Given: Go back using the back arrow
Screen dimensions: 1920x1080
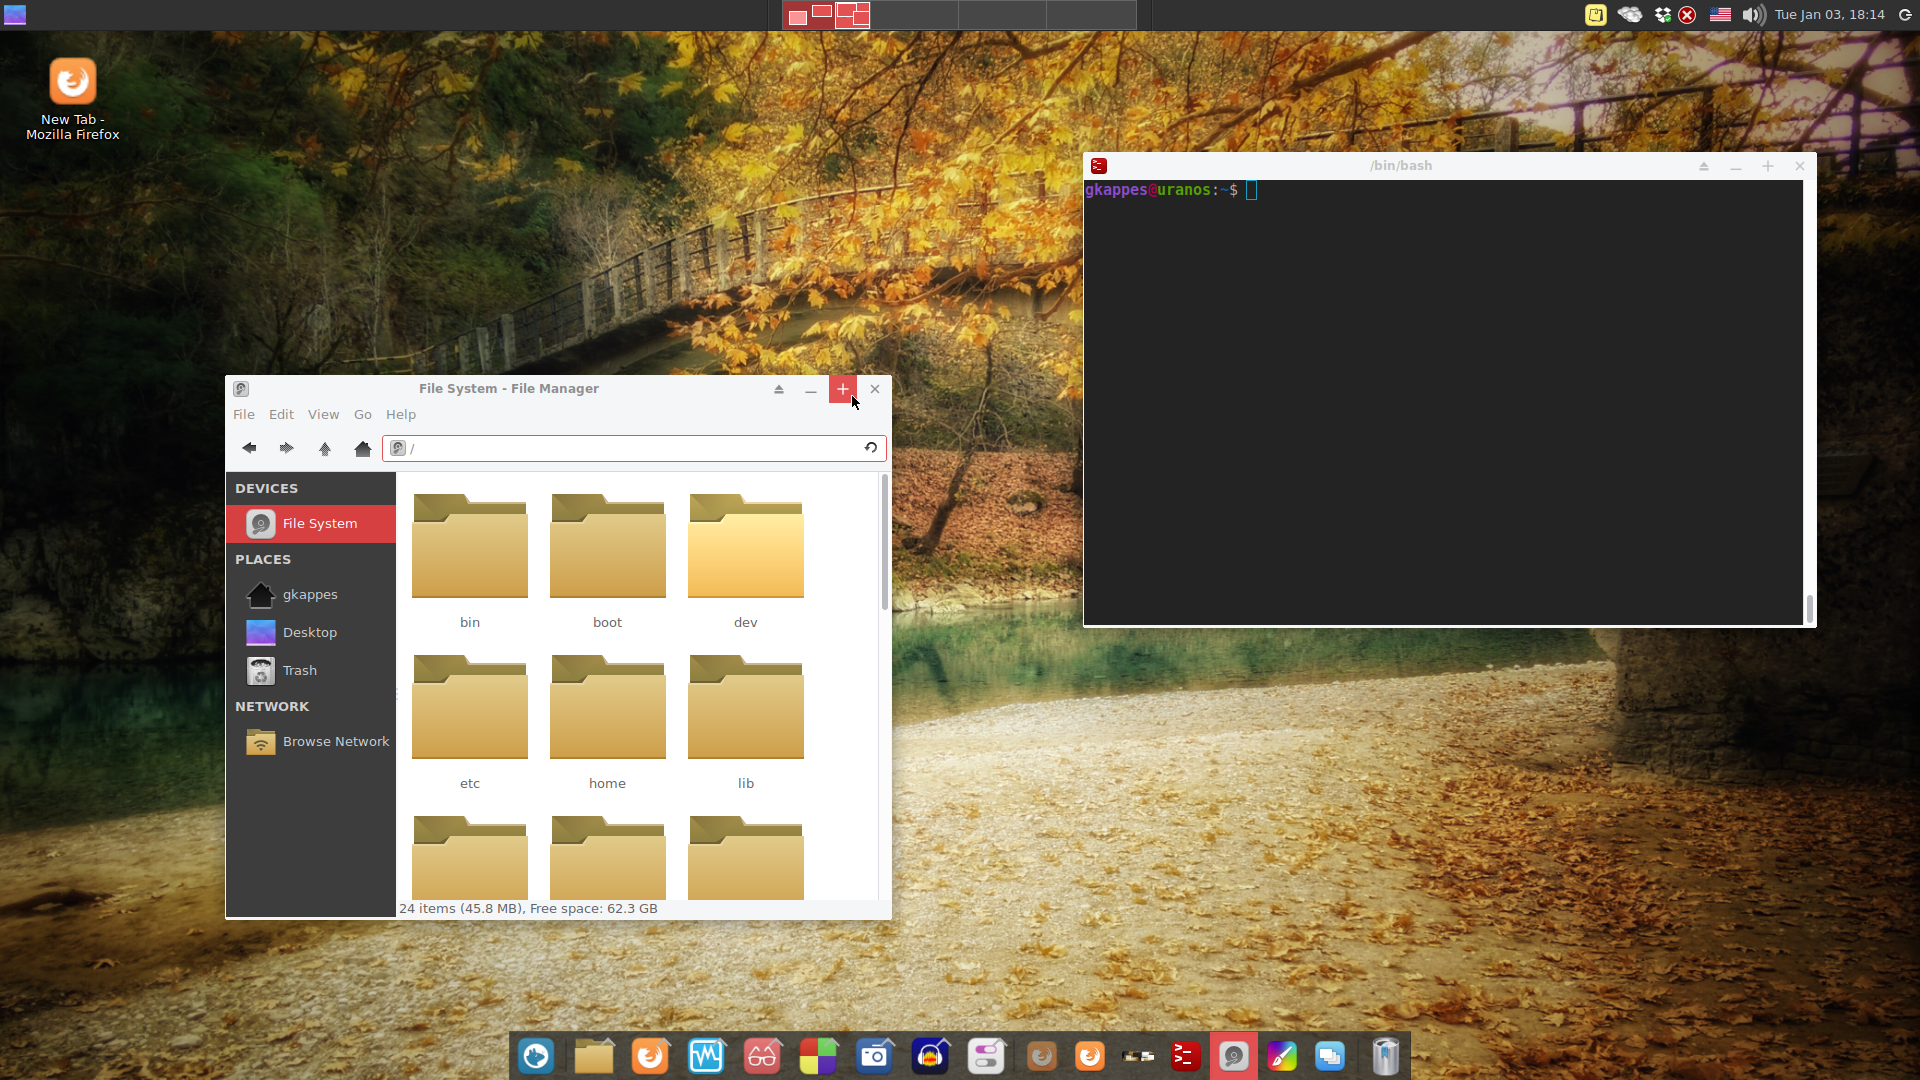Looking at the screenshot, I should (249, 448).
